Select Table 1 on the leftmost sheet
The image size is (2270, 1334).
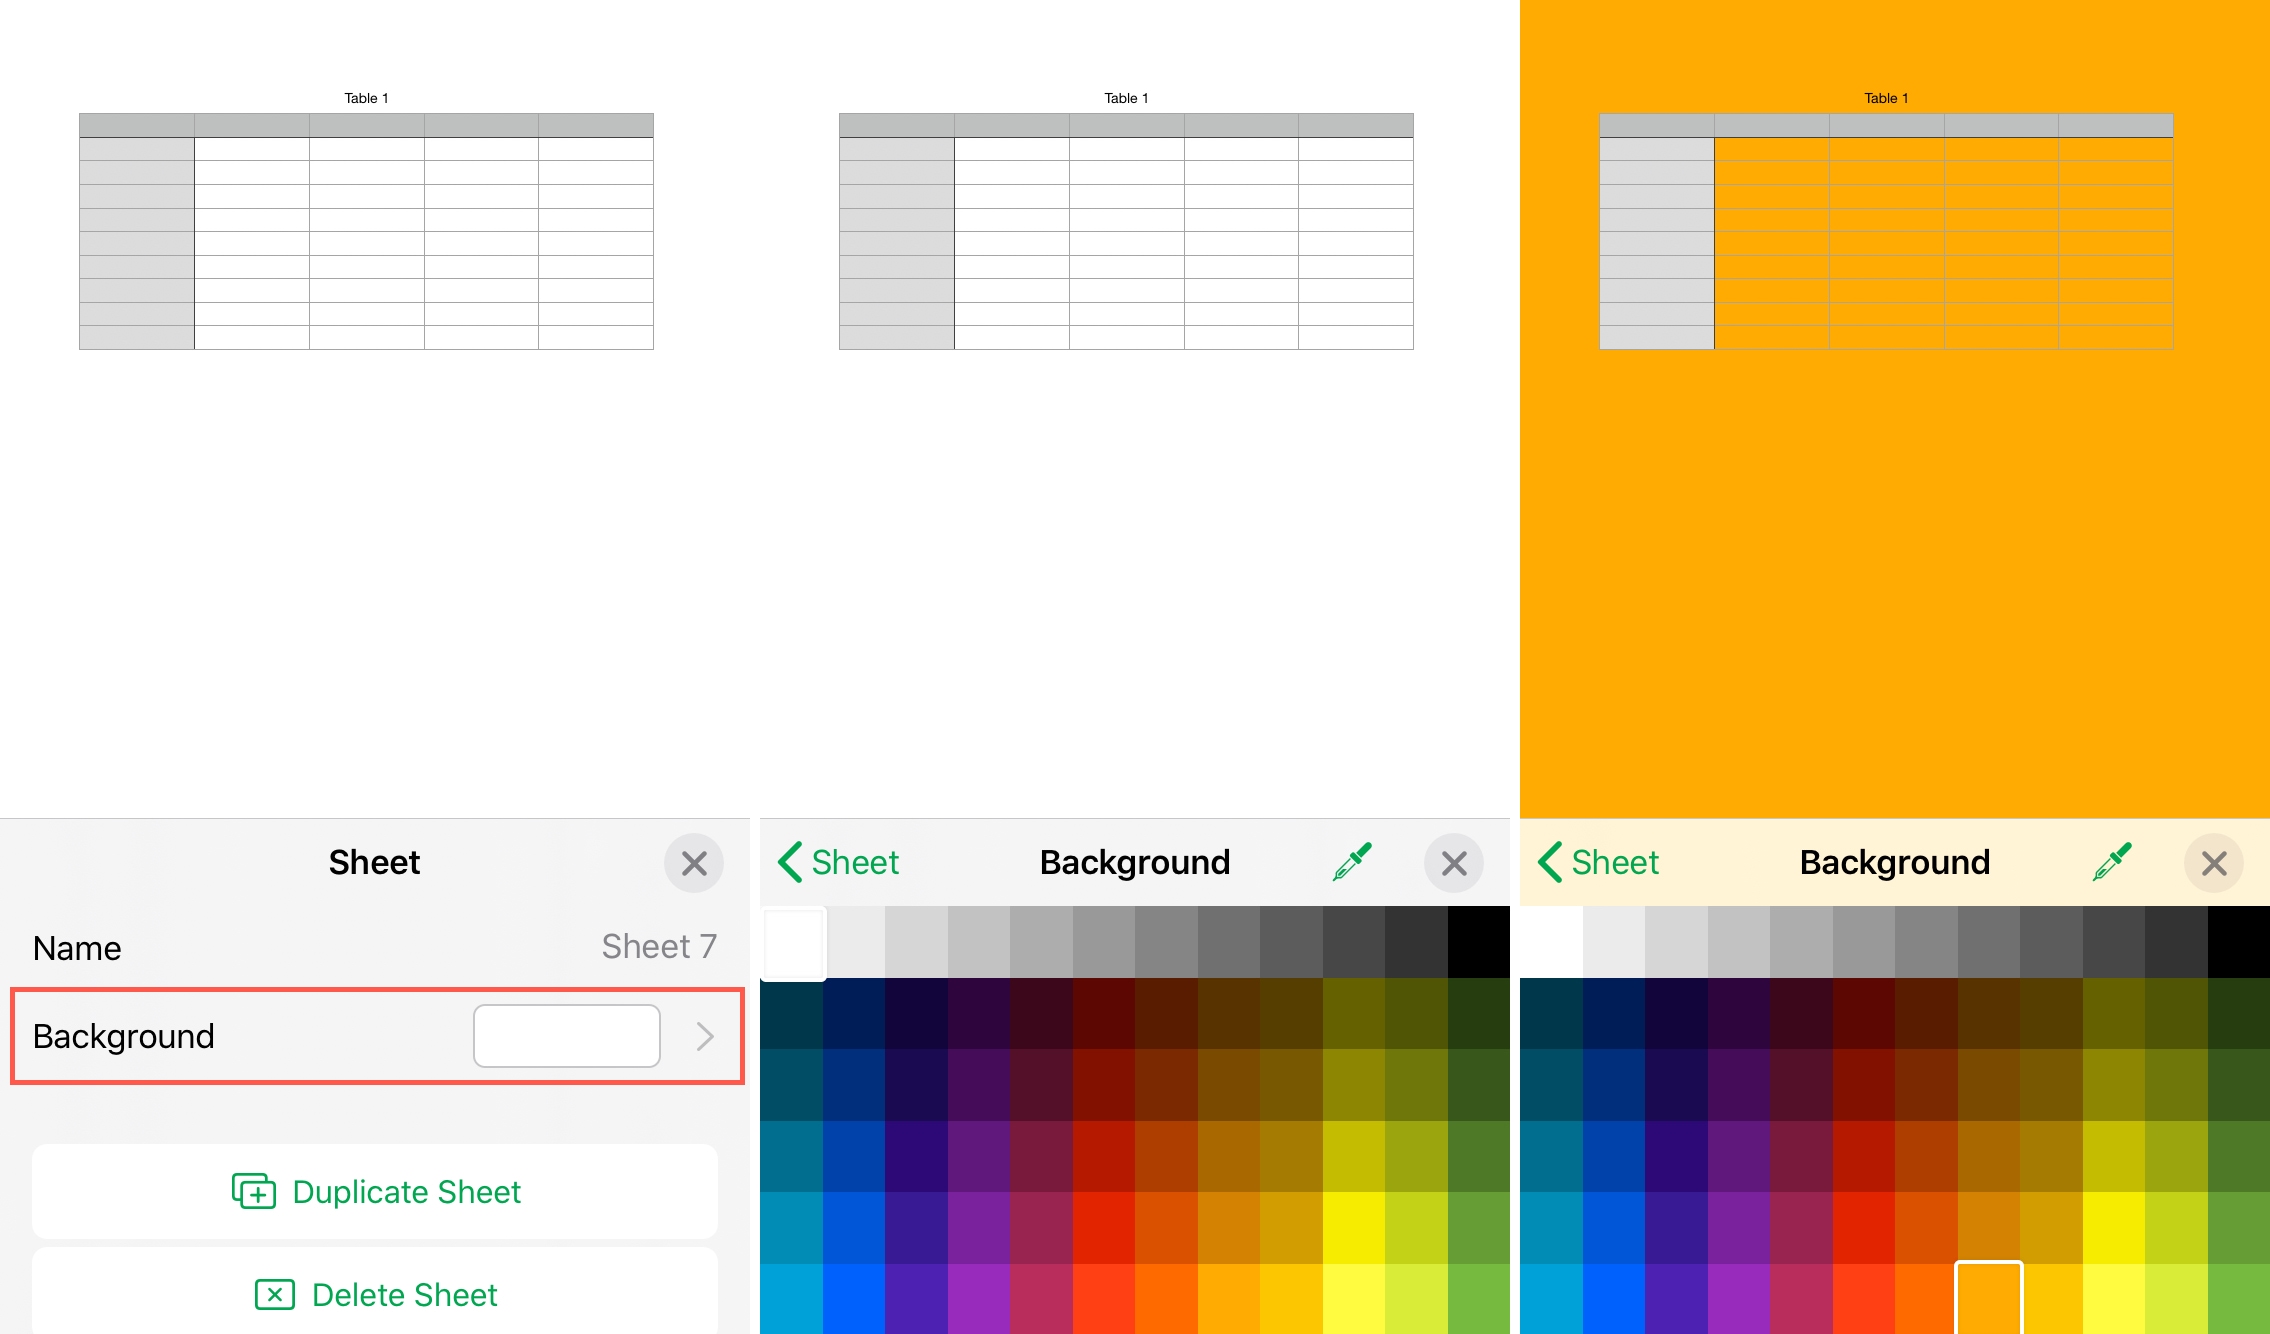[366, 98]
